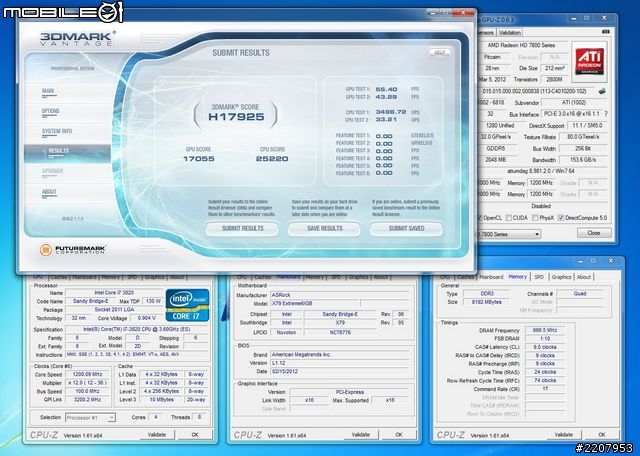Click the bus interface question mark in GPU-Z
The image size is (640, 456).
click(x=606, y=114)
